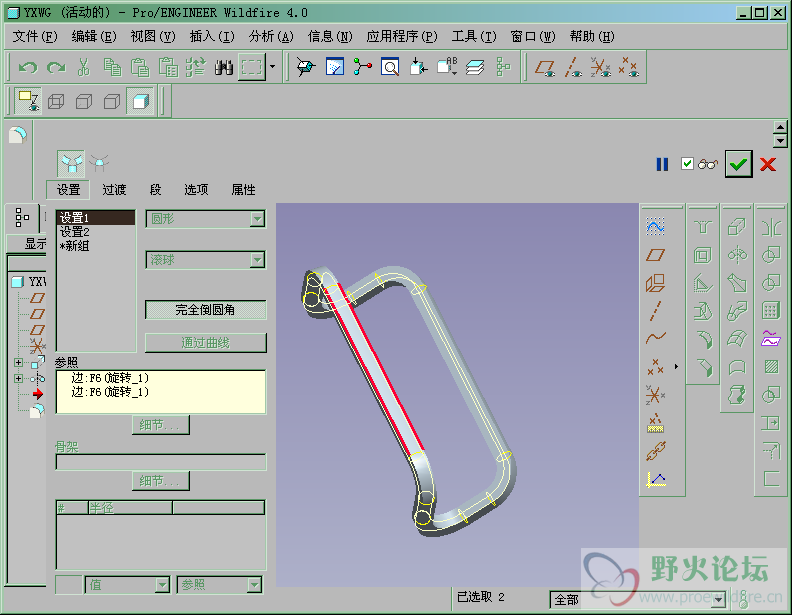Image resolution: width=792 pixels, height=615 pixels.
Task: Click the Redo arrow icon
Action: 56,67
